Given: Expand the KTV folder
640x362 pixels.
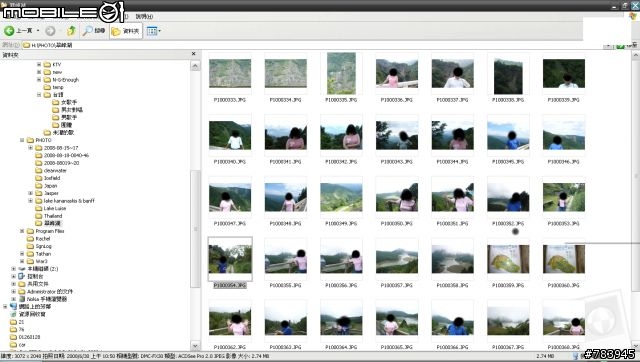Looking at the screenshot, I should (x=39, y=64).
